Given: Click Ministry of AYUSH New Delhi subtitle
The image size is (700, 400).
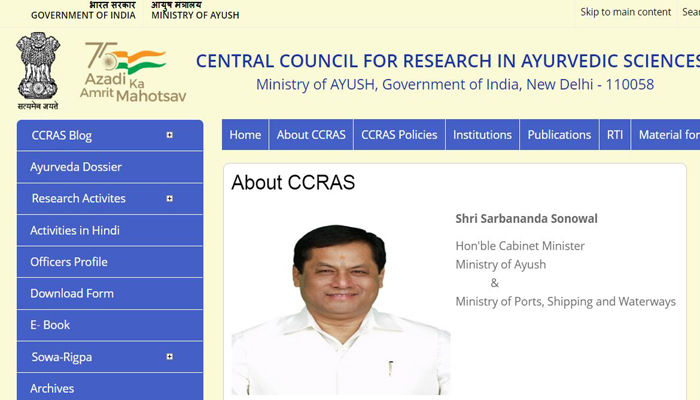Looking at the screenshot, I should pyautogui.click(x=455, y=84).
